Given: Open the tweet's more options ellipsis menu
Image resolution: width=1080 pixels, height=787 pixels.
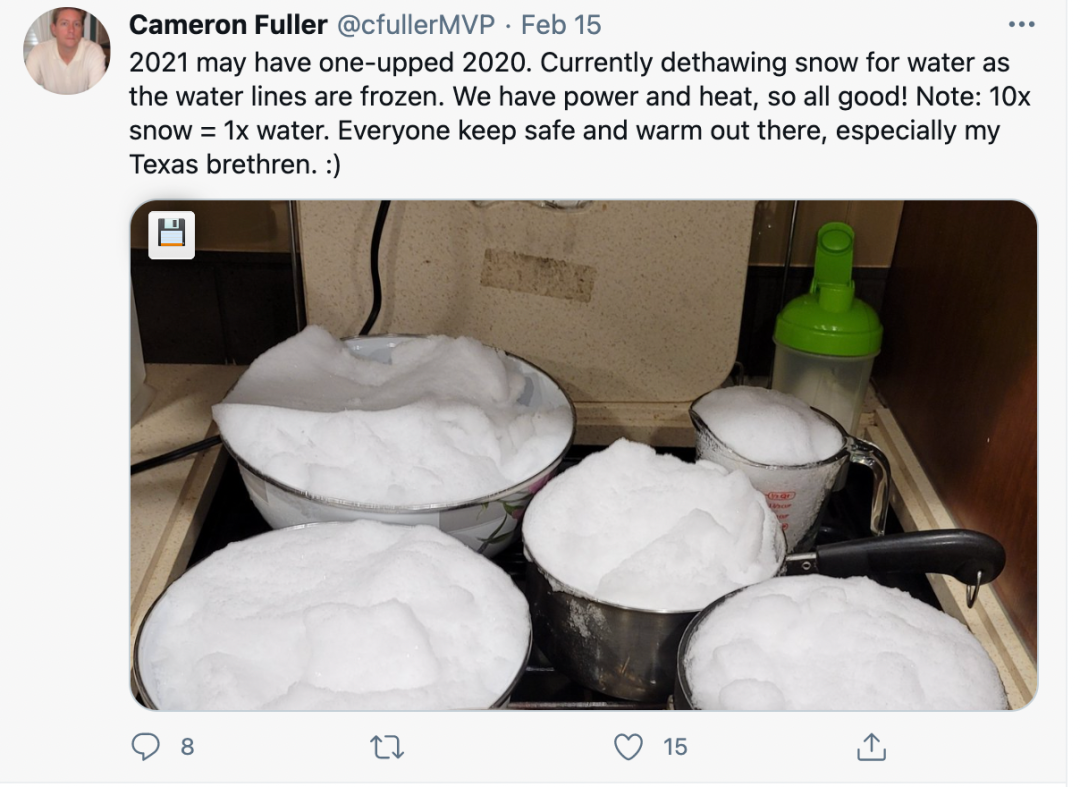Looking at the screenshot, I should (1021, 25).
